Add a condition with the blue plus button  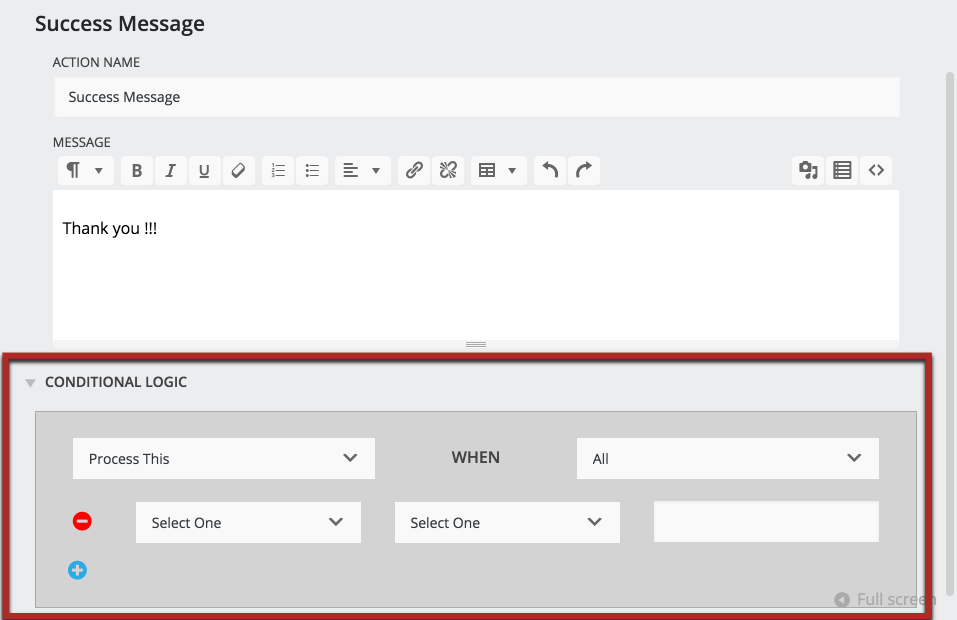(77, 570)
